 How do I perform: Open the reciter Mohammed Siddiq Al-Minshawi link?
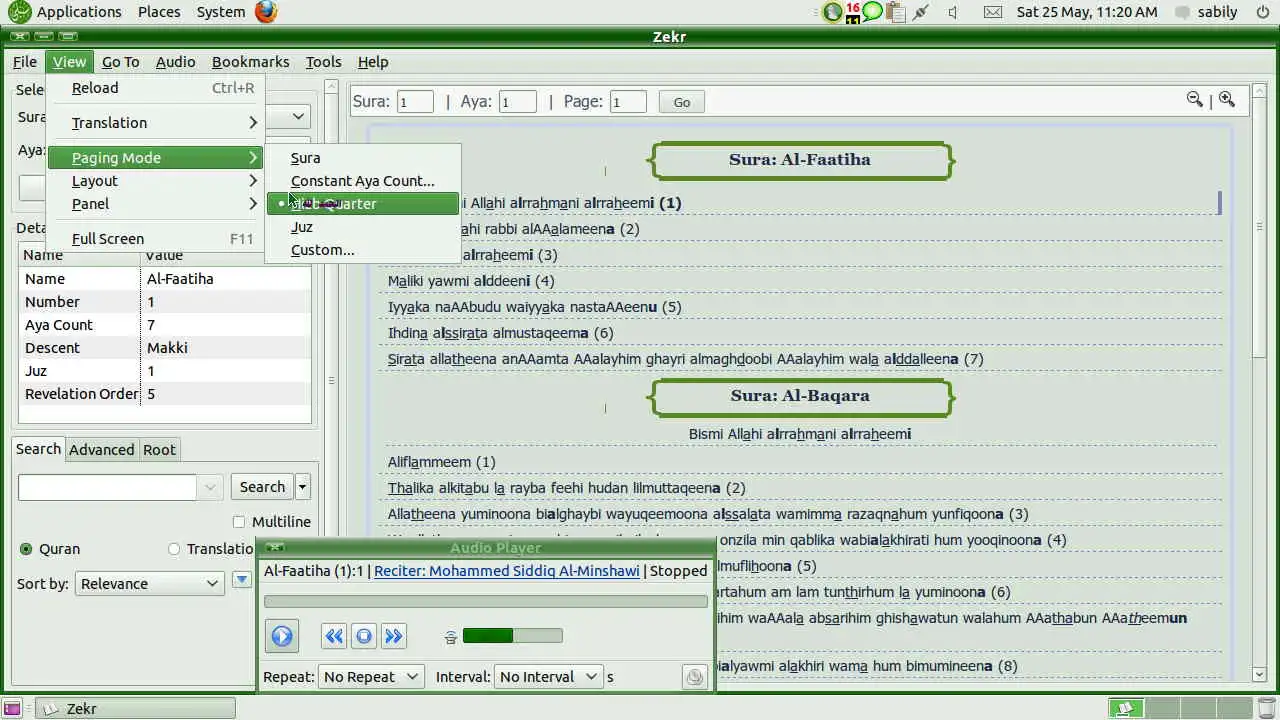(x=507, y=571)
